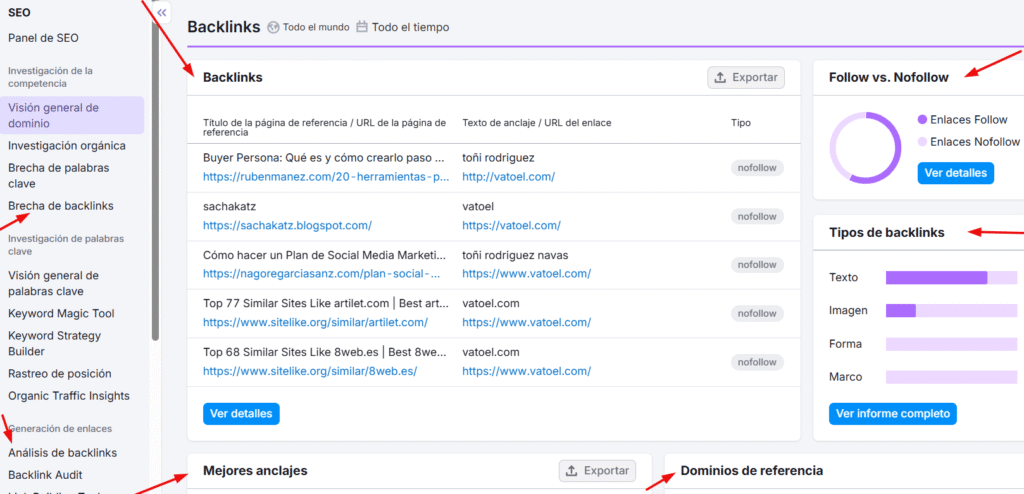Click Ver detalles under Backlinks table
1024x494 pixels.
pyautogui.click(x=241, y=413)
